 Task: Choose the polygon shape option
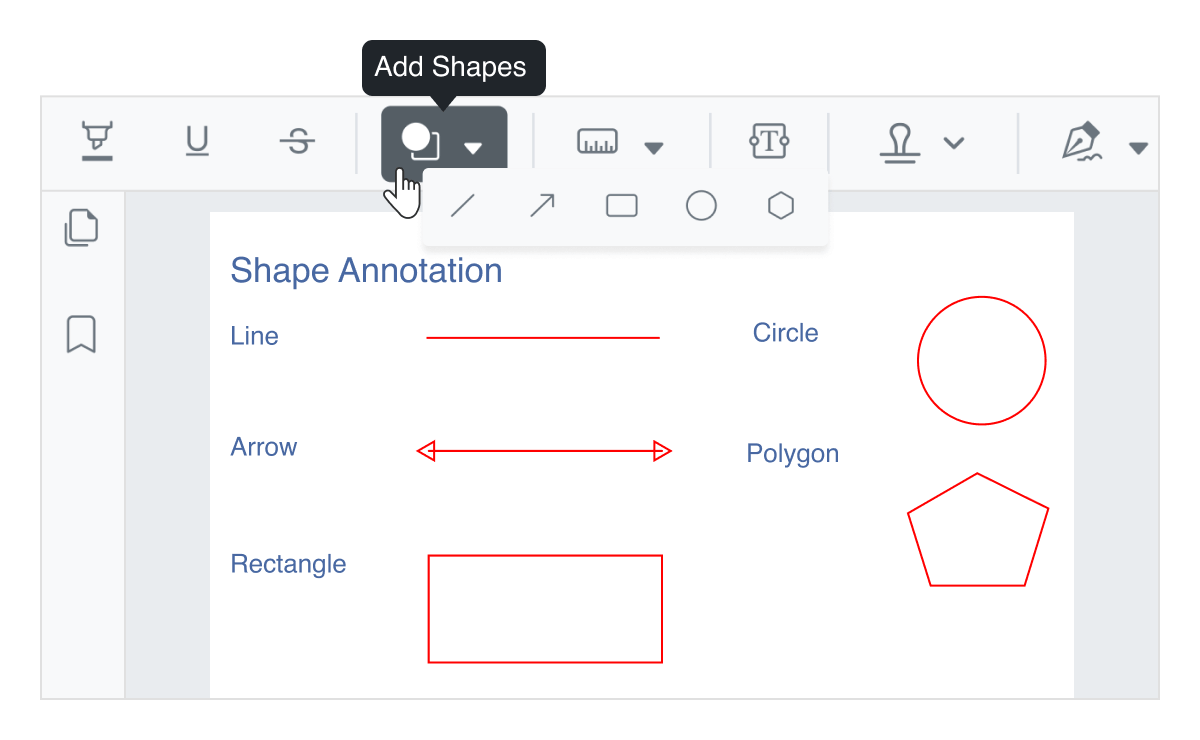coord(781,205)
